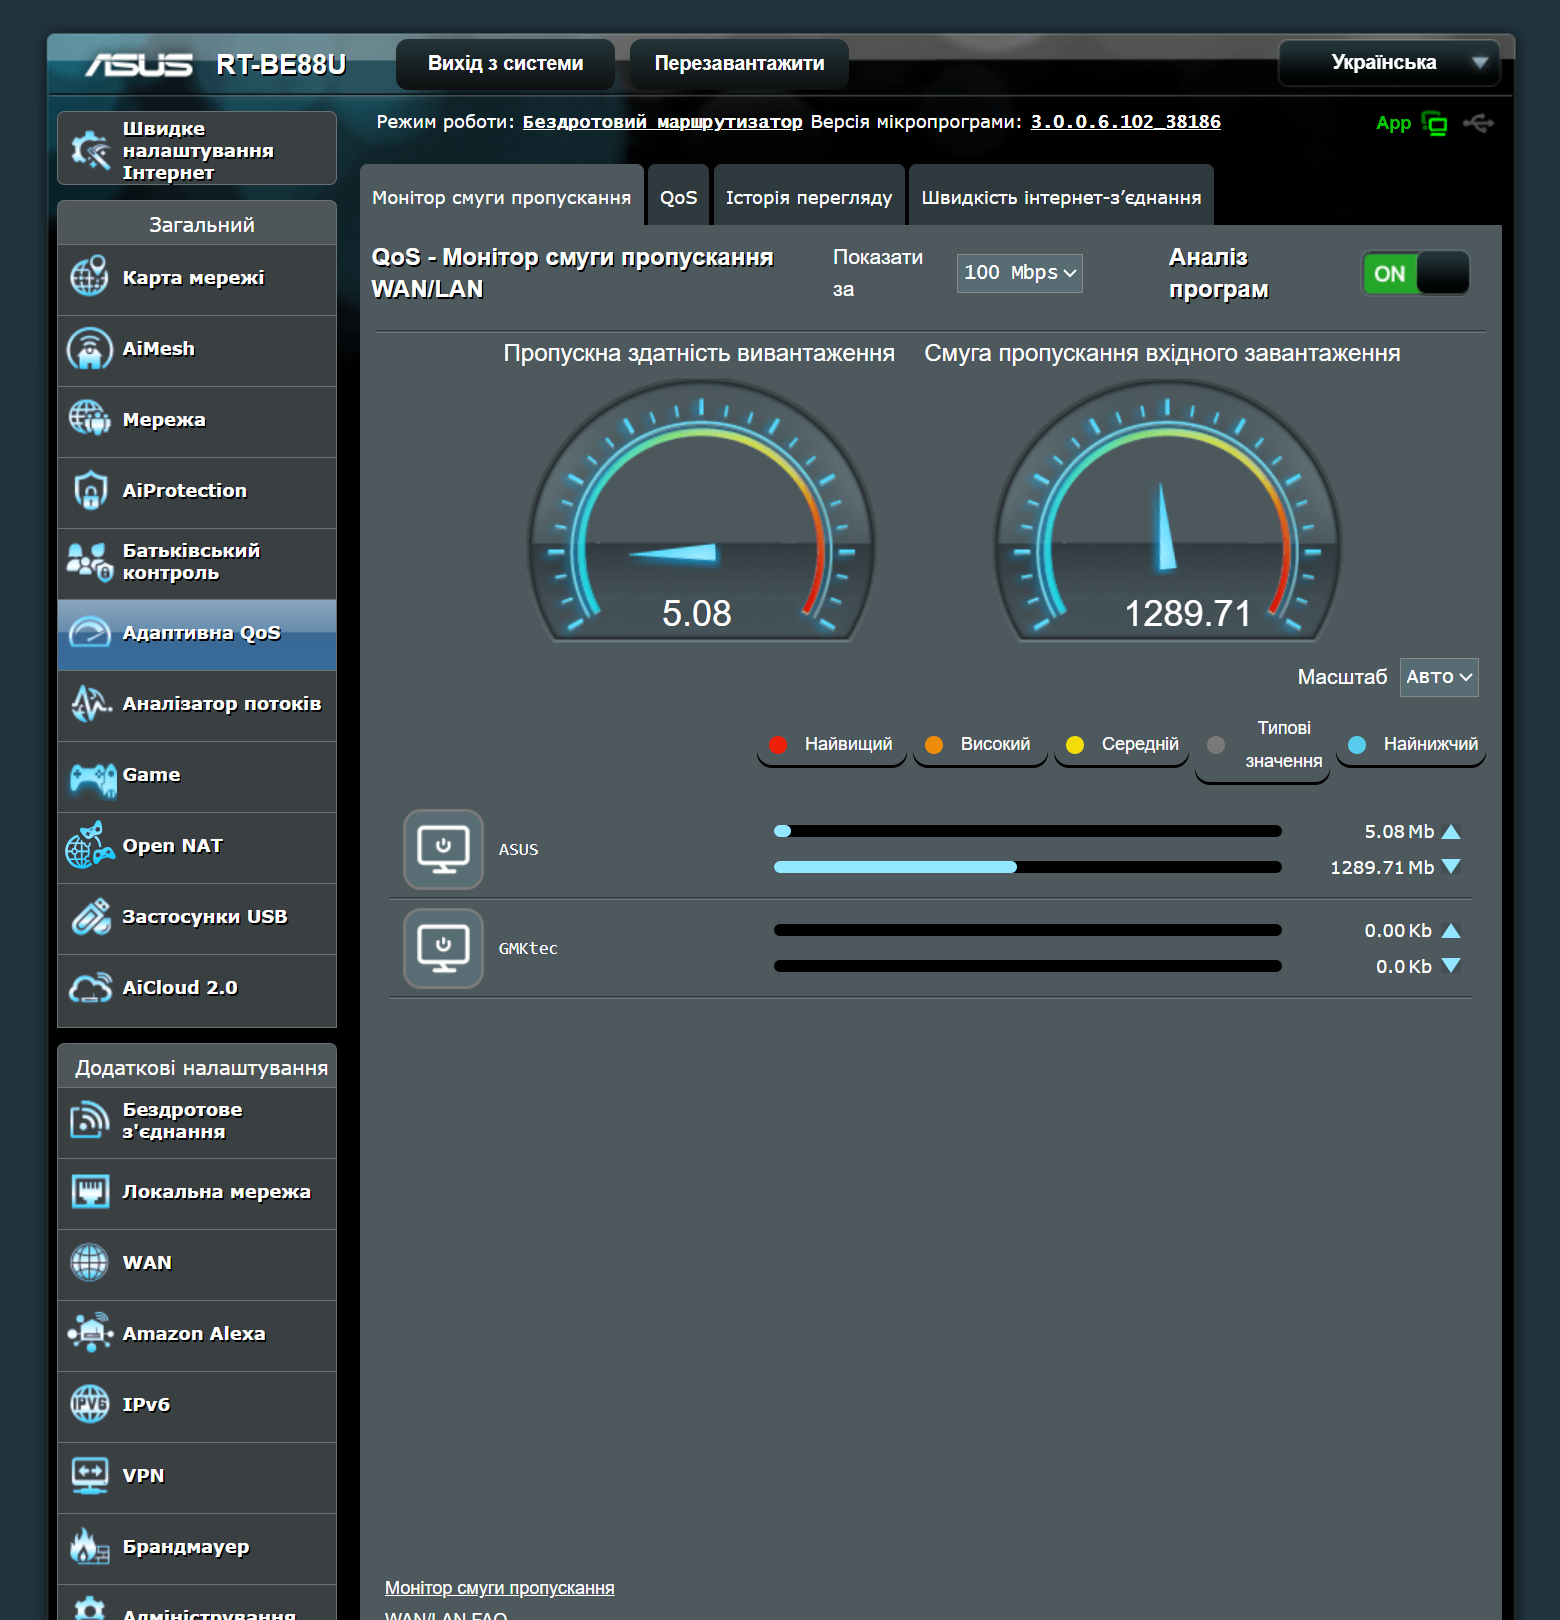Image resolution: width=1560 pixels, height=1620 pixels.
Task: Open the VPN sidebar icon
Action: coord(90,1476)
